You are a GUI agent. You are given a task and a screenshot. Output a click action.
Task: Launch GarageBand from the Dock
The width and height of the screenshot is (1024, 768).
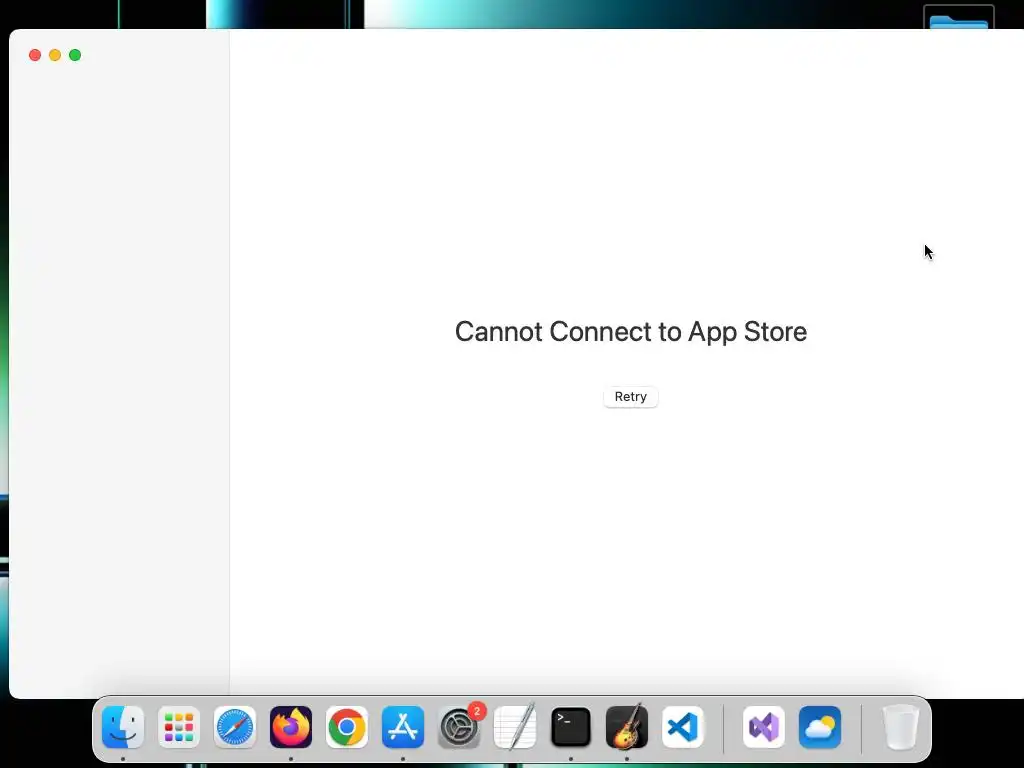tap(627, 727)
